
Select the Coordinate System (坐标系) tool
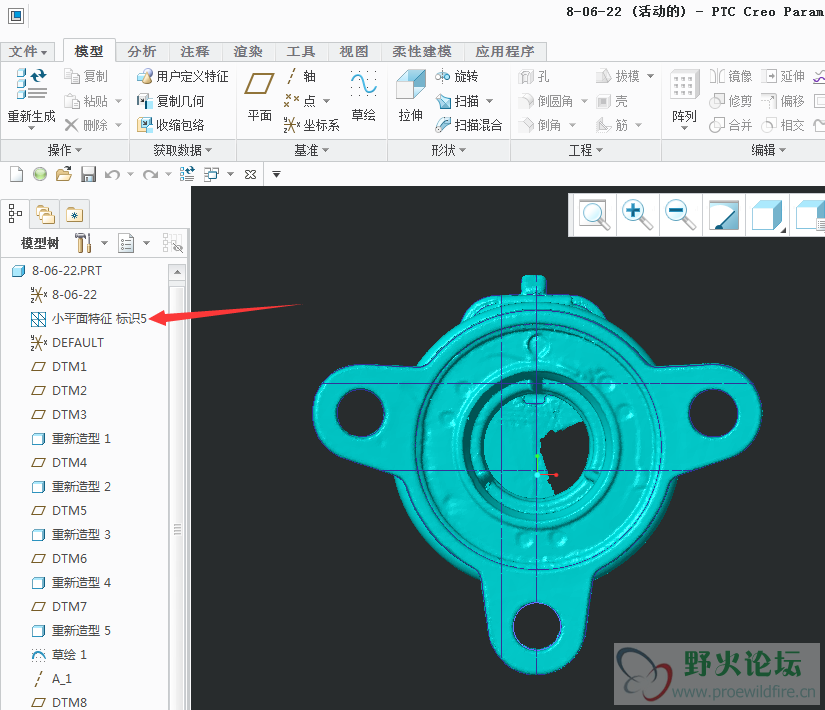(x=311, y=125)
